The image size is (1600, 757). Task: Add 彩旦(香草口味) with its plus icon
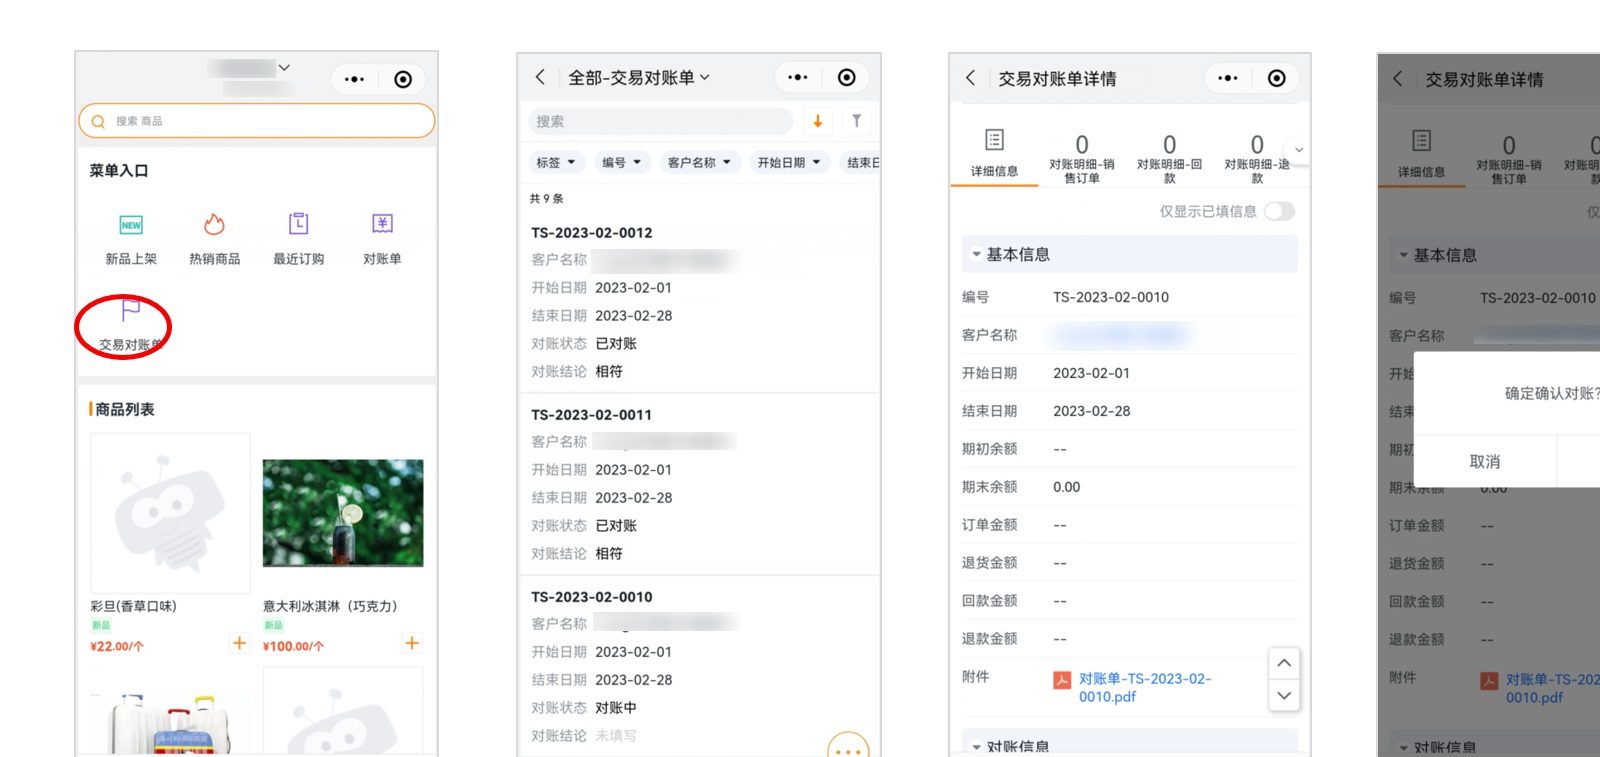(x=239, y=643)
